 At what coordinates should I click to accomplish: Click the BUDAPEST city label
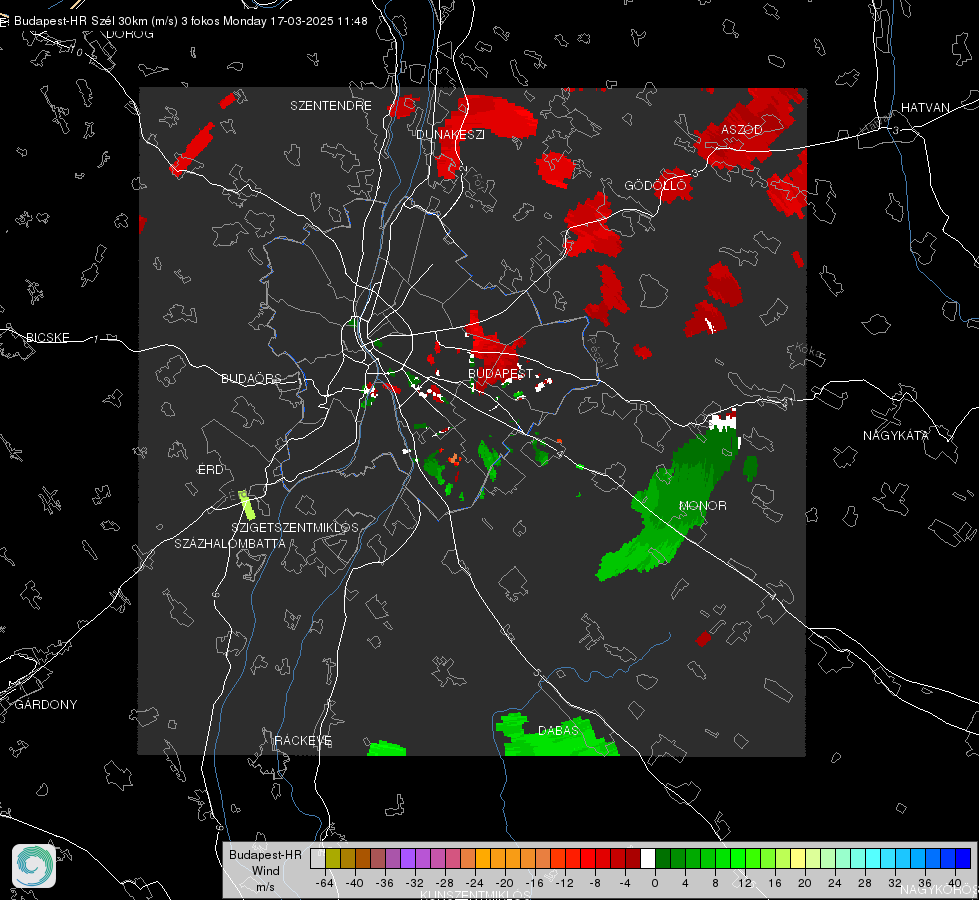[500, 373]
